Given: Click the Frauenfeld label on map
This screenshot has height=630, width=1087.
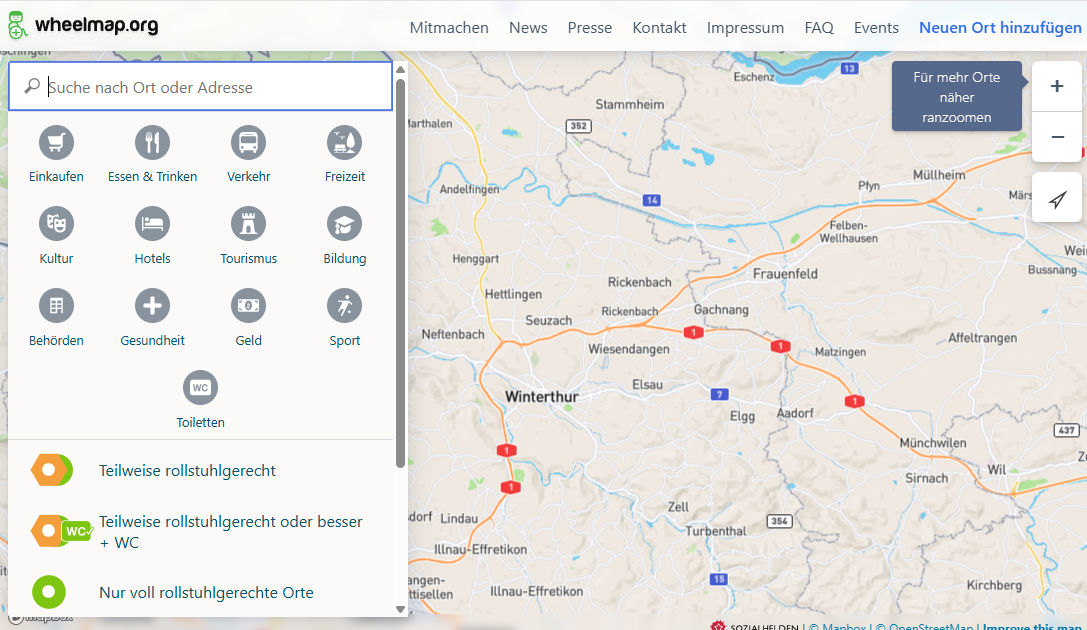Looking at the screenshot, I should pos(785,274).
